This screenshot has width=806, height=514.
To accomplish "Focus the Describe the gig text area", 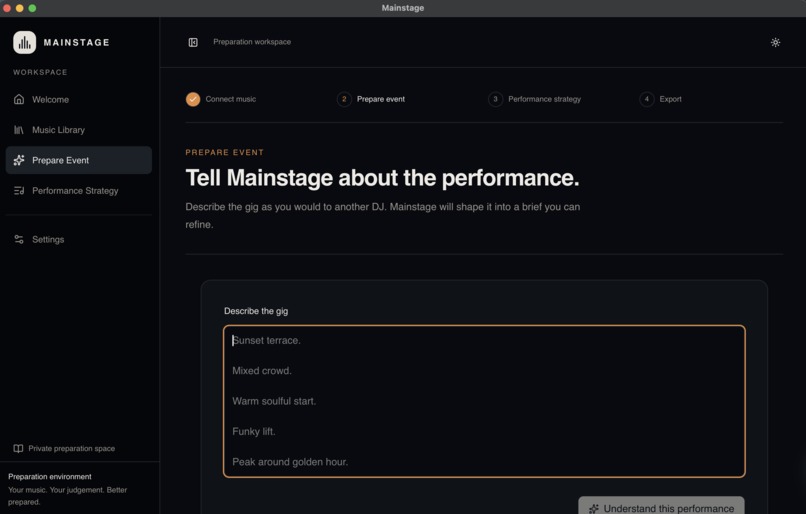I will pyautogui.click(x=484, y=401).
